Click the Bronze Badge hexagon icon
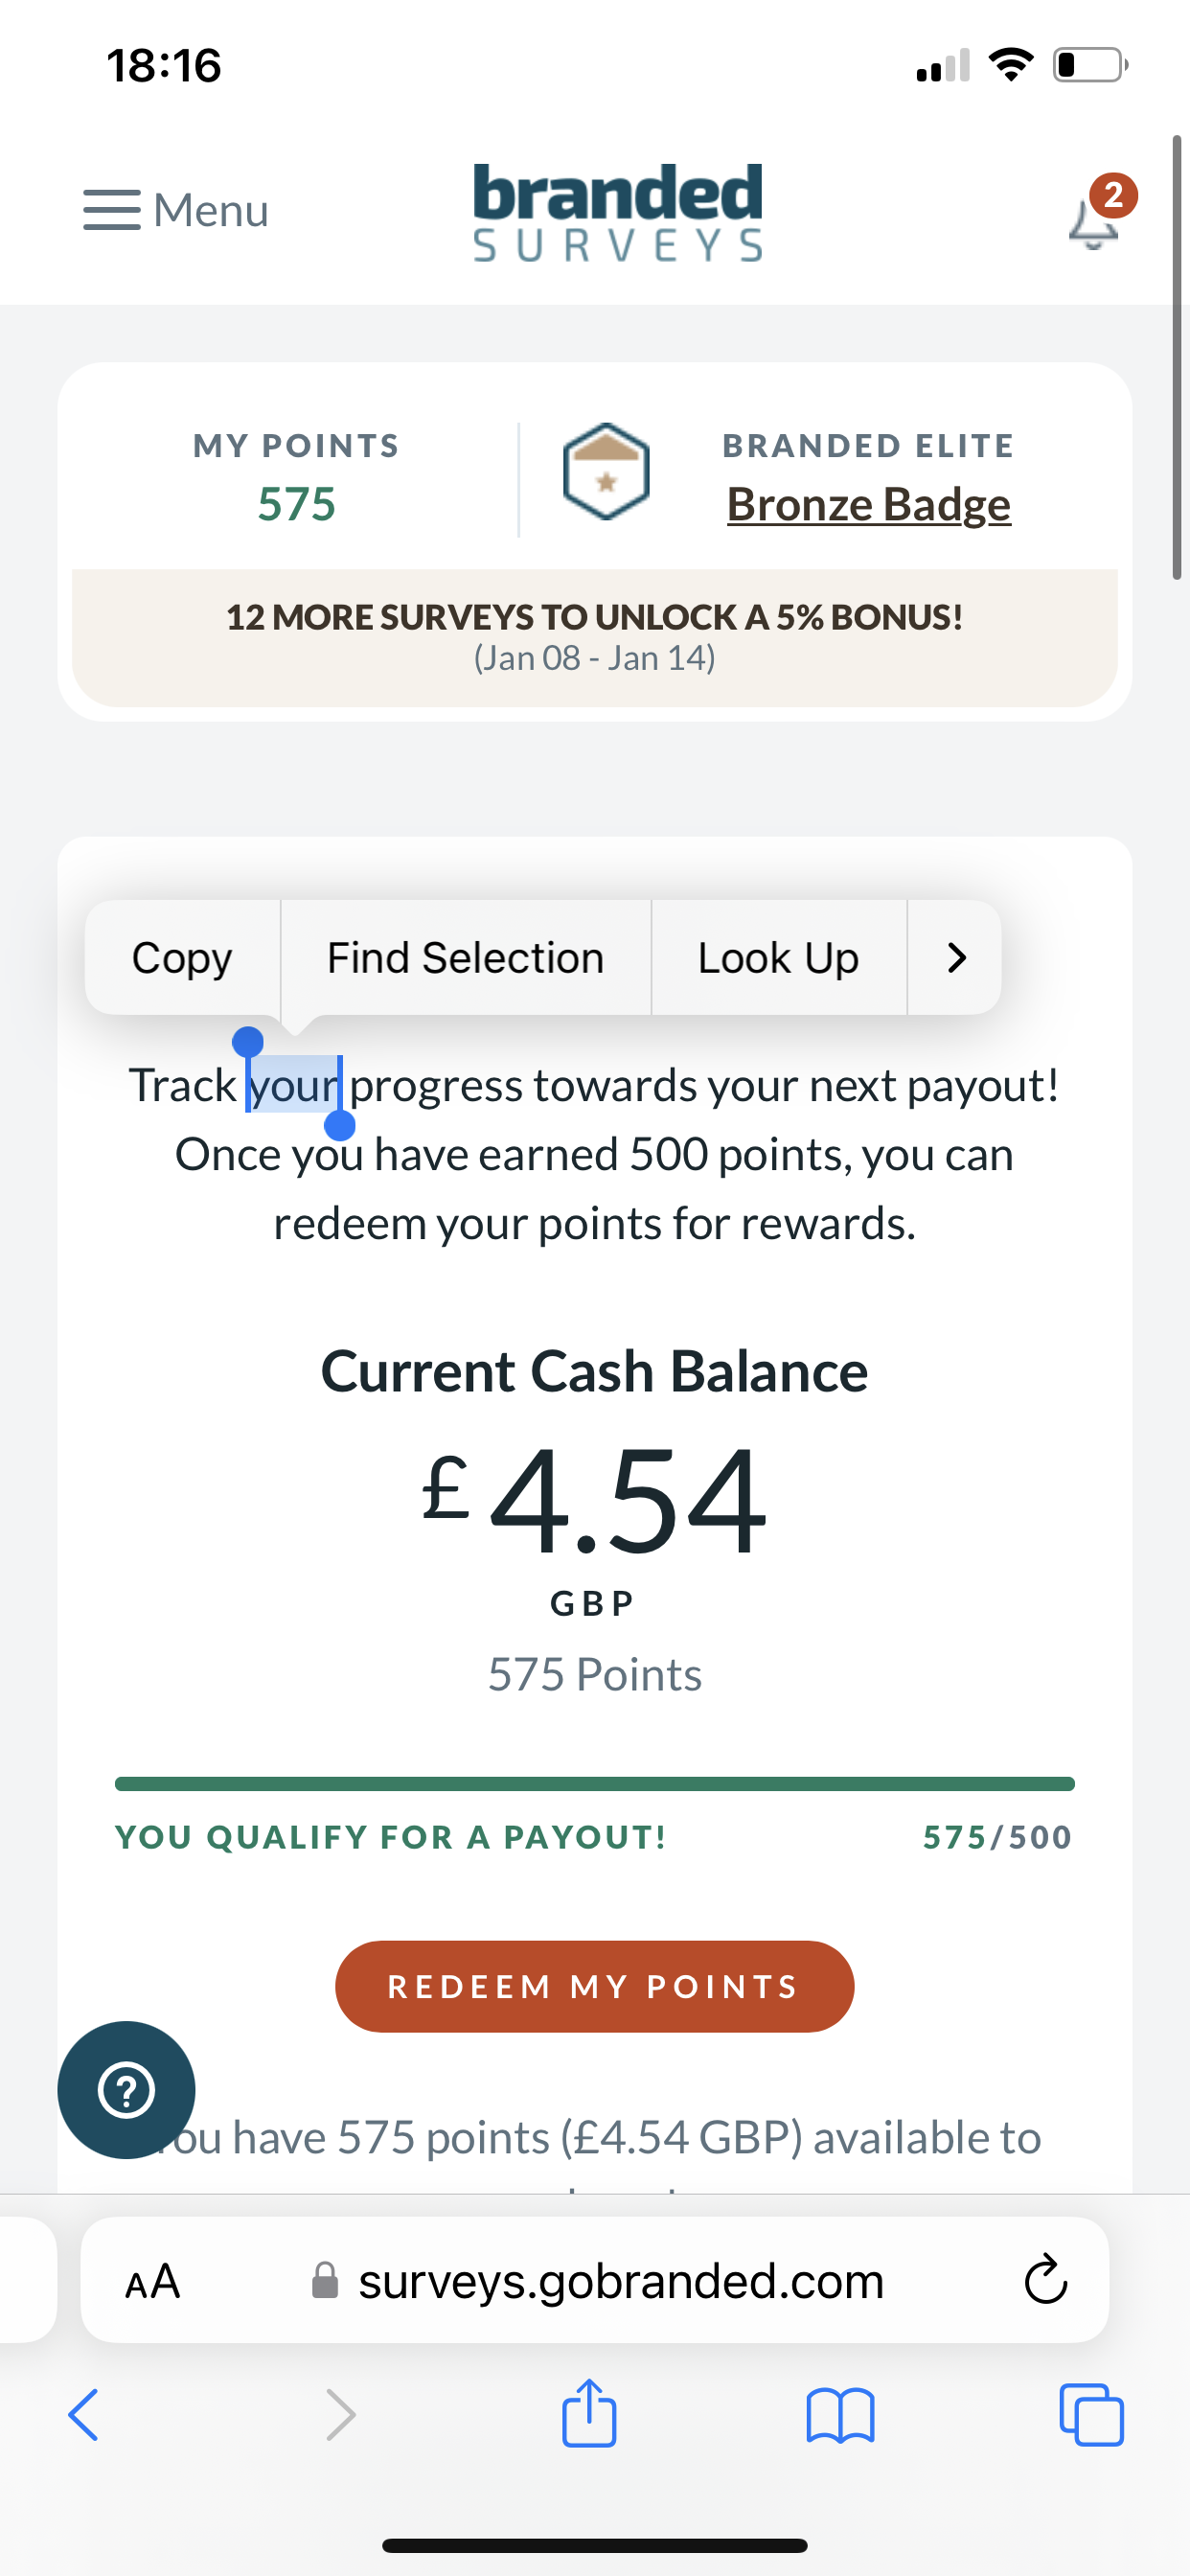1190x2576 pixels. [606, 472]
